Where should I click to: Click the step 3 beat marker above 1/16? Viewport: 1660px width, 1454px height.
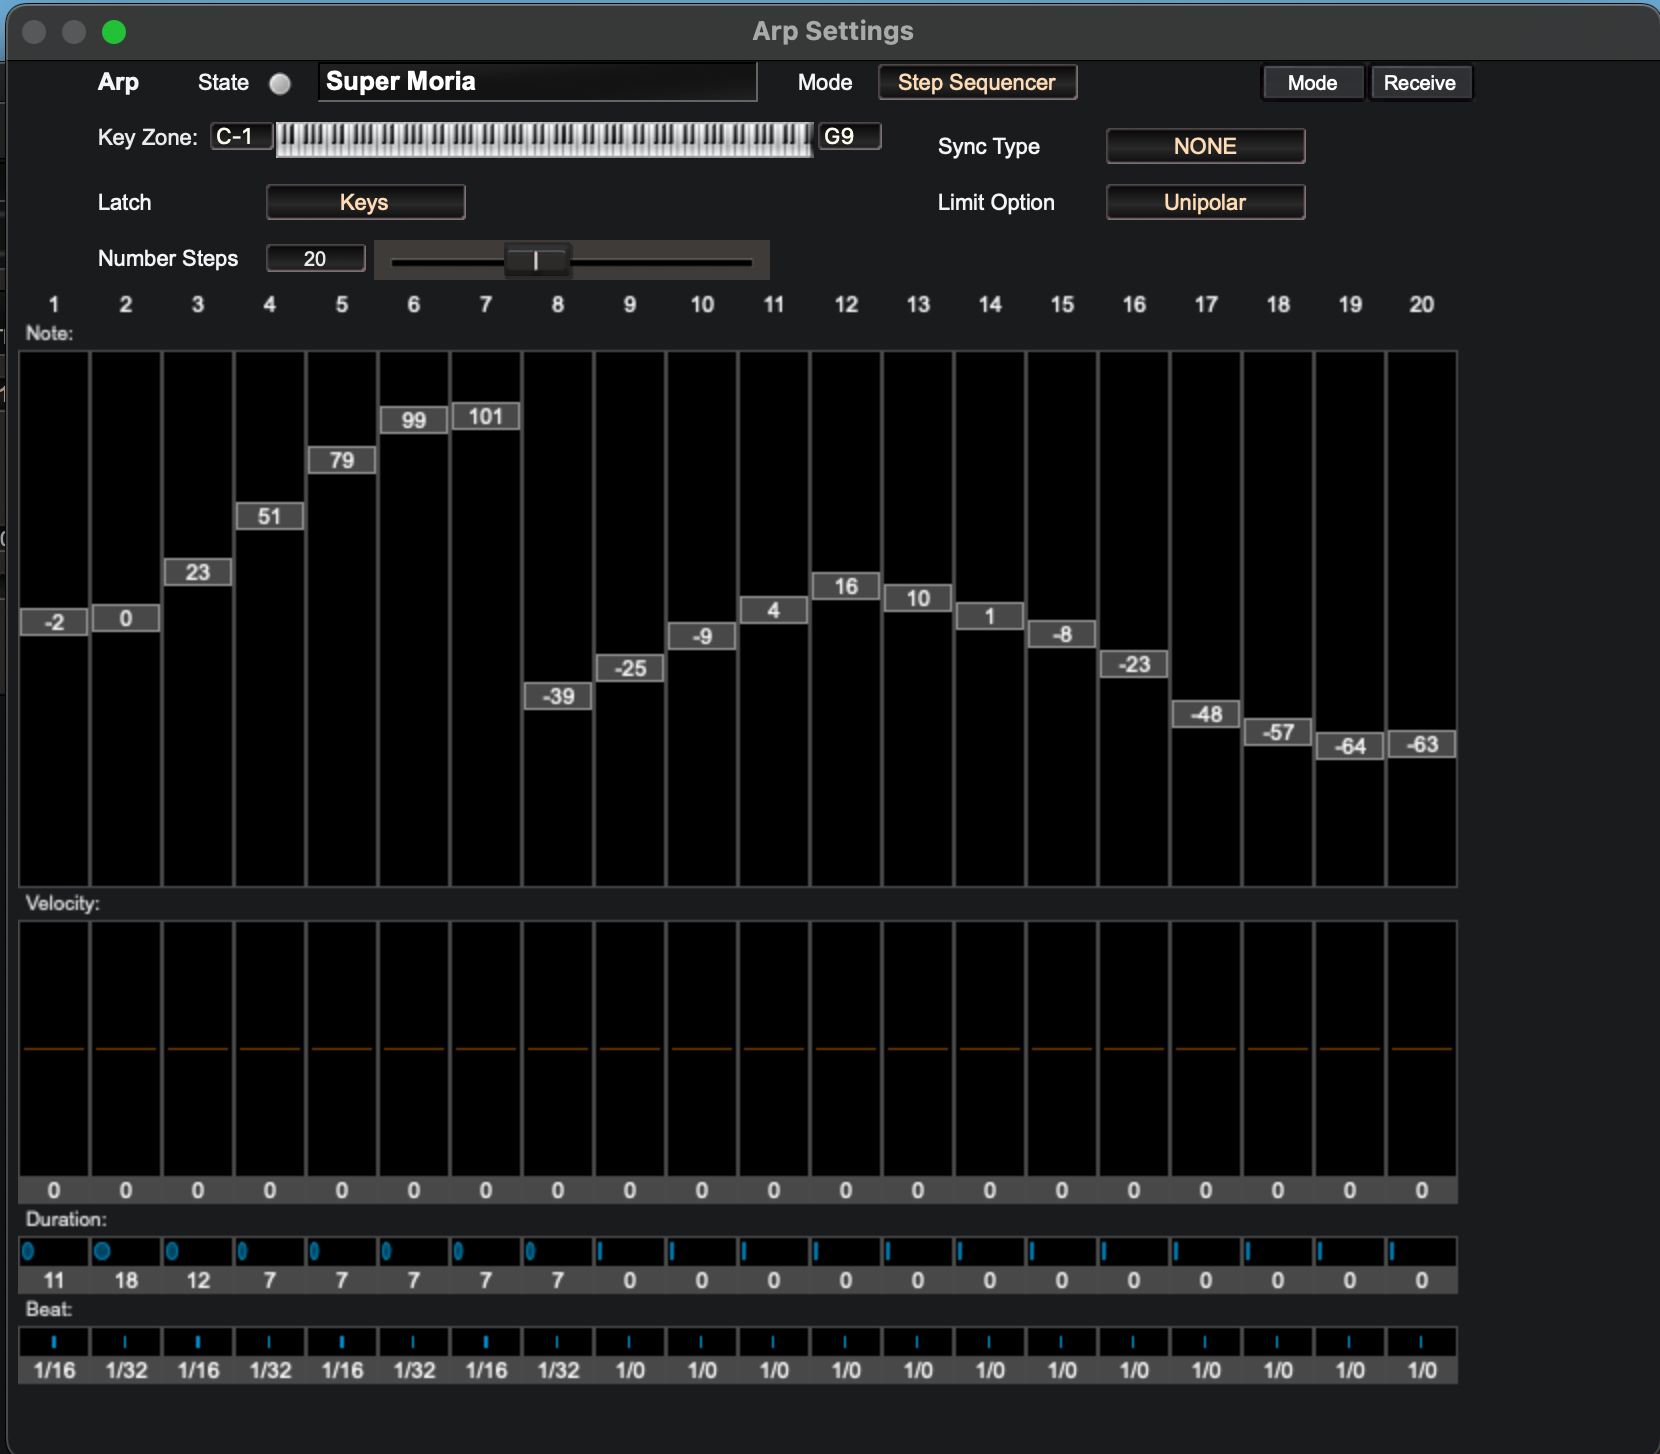click(198, 1342)
